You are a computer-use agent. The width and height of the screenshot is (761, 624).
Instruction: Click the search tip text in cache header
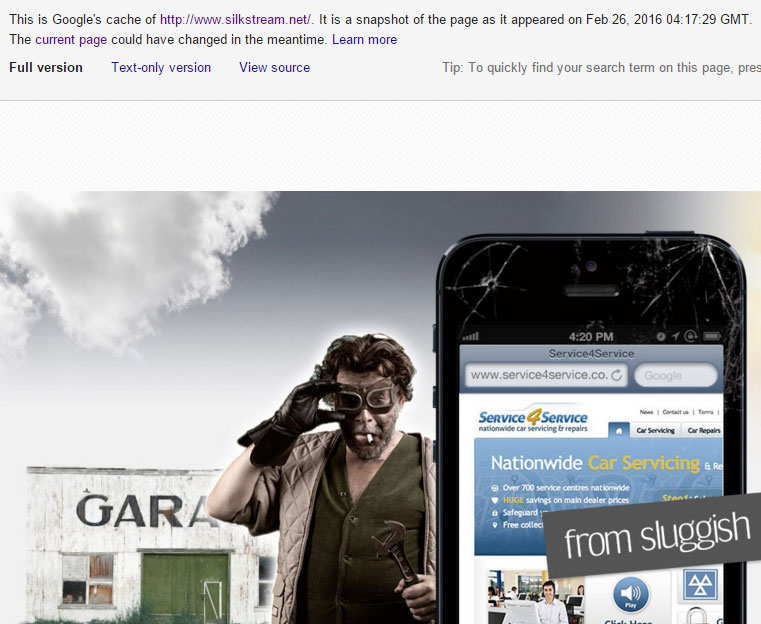601,67
